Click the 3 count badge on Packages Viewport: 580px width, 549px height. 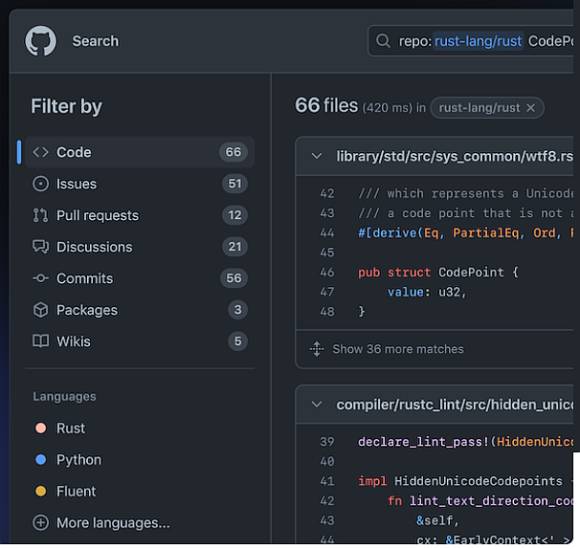coord(237,310)
